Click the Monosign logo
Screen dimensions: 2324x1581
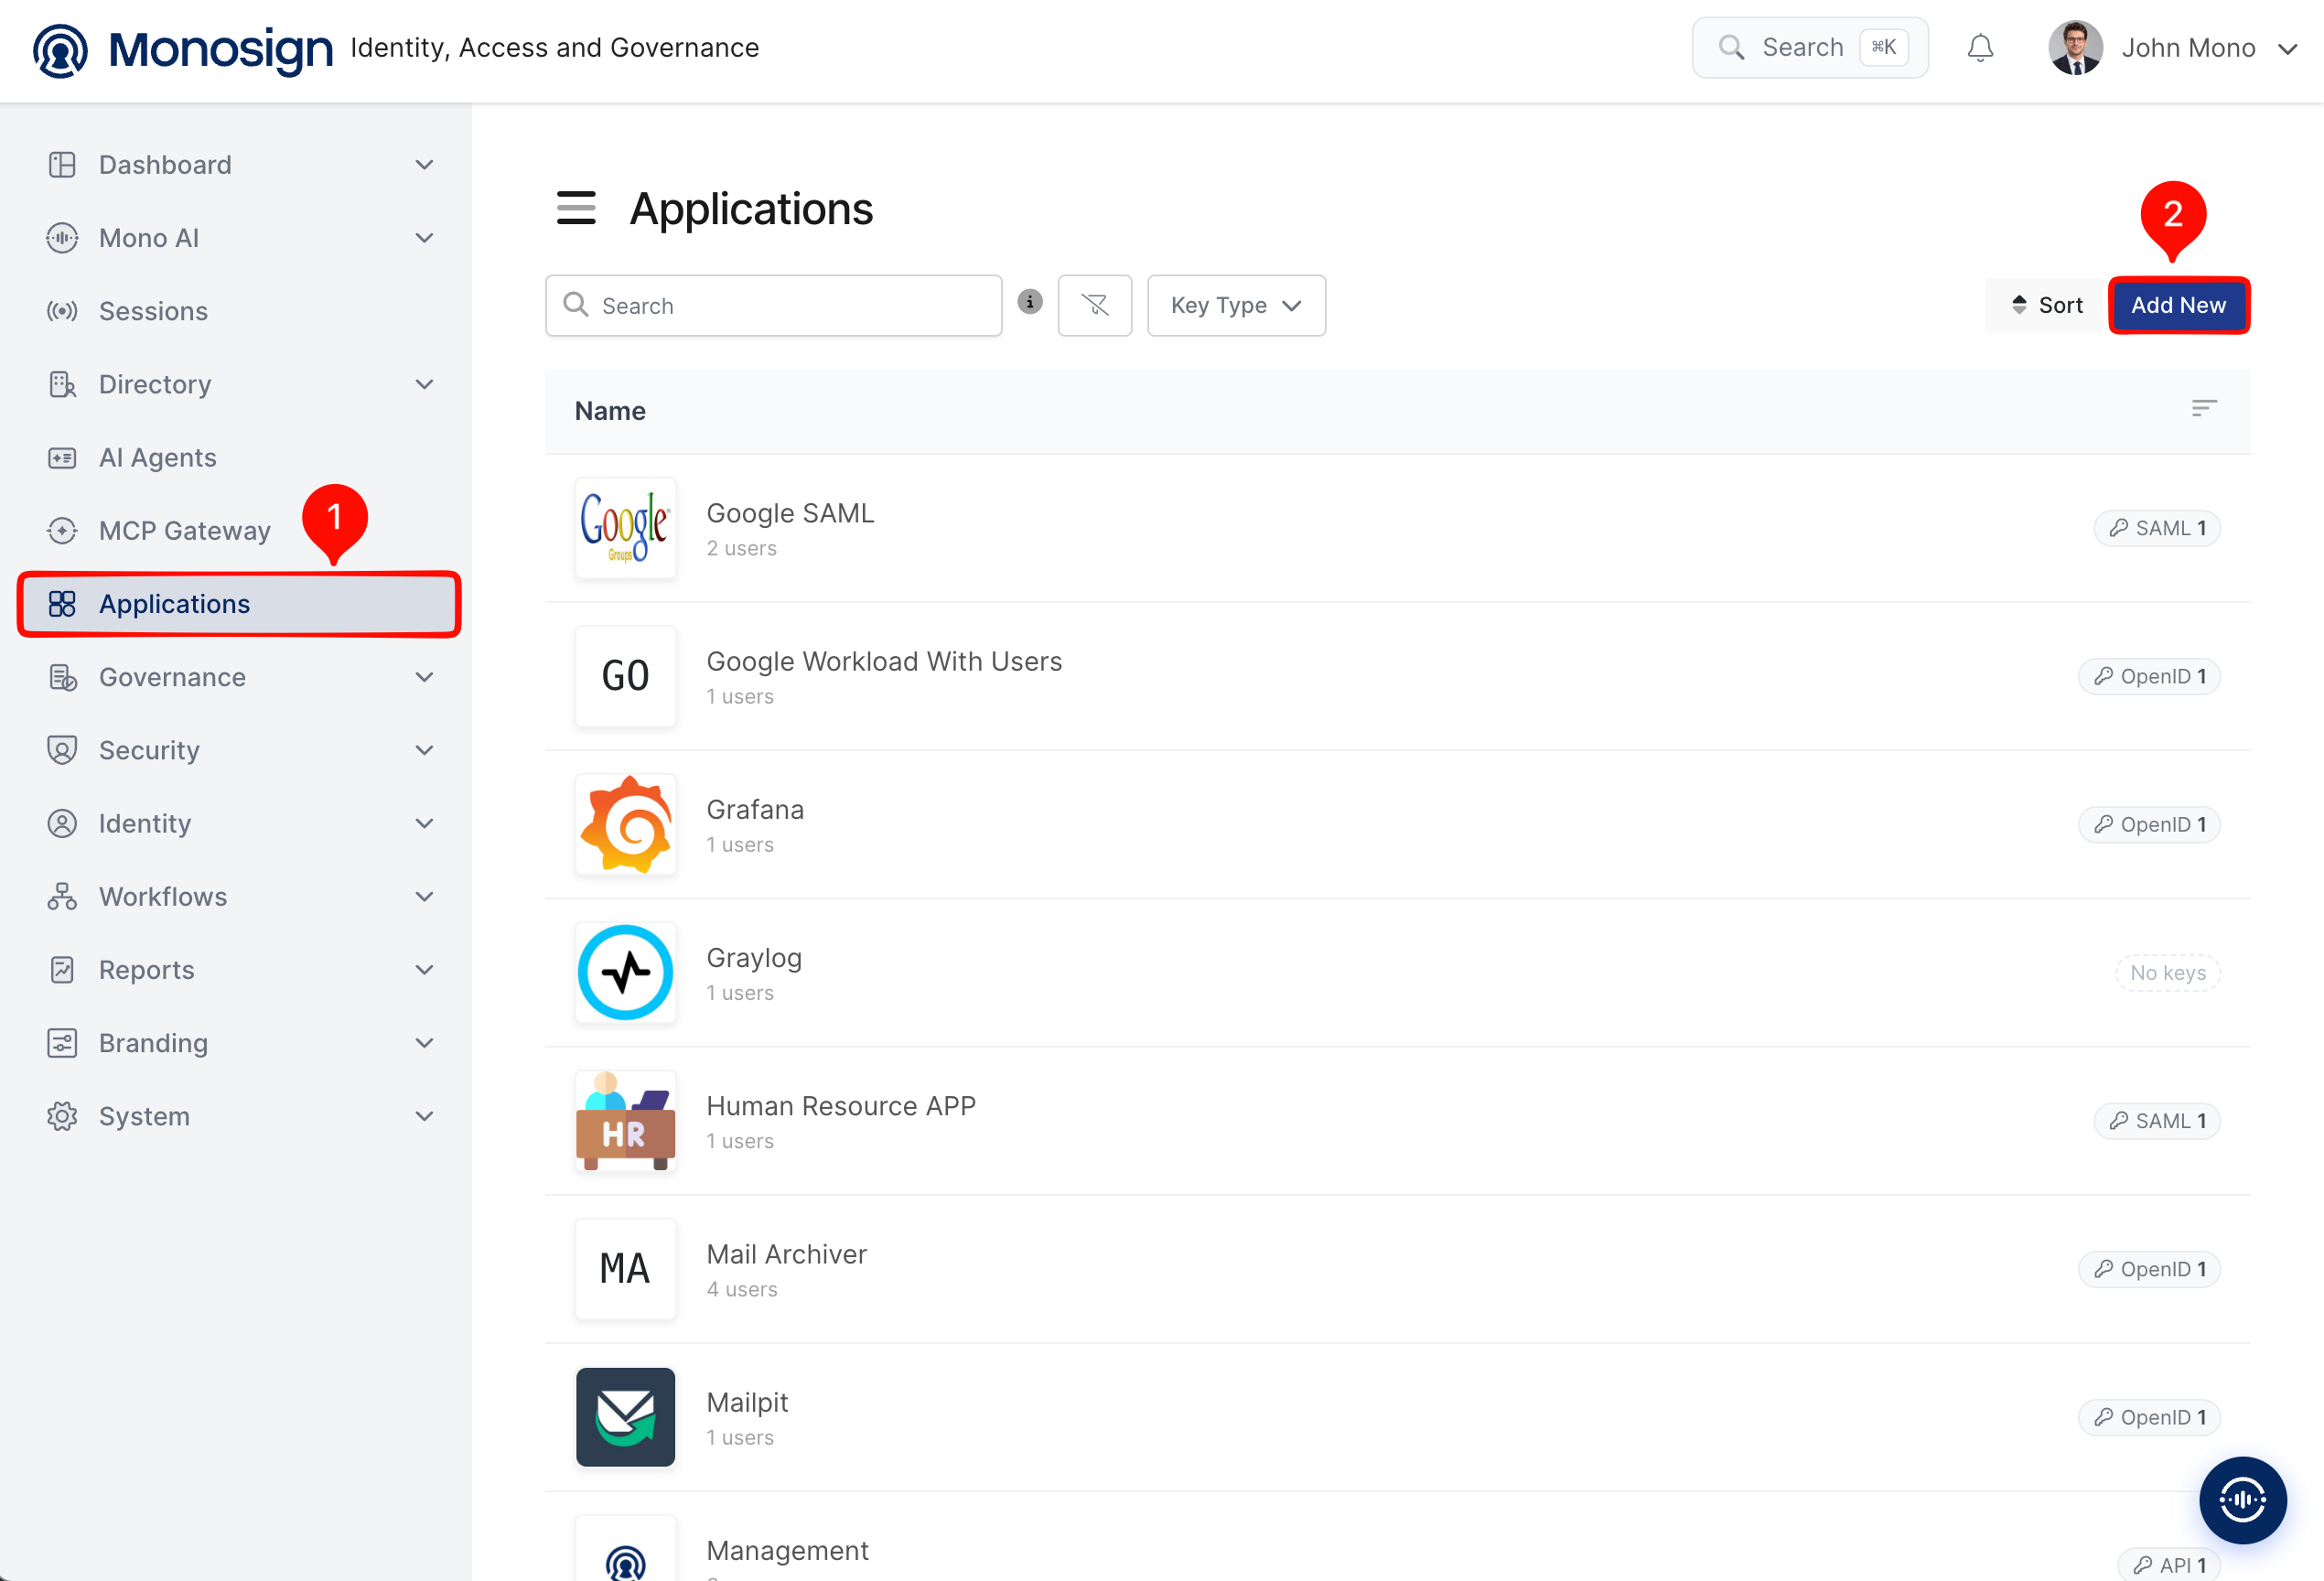183,49
